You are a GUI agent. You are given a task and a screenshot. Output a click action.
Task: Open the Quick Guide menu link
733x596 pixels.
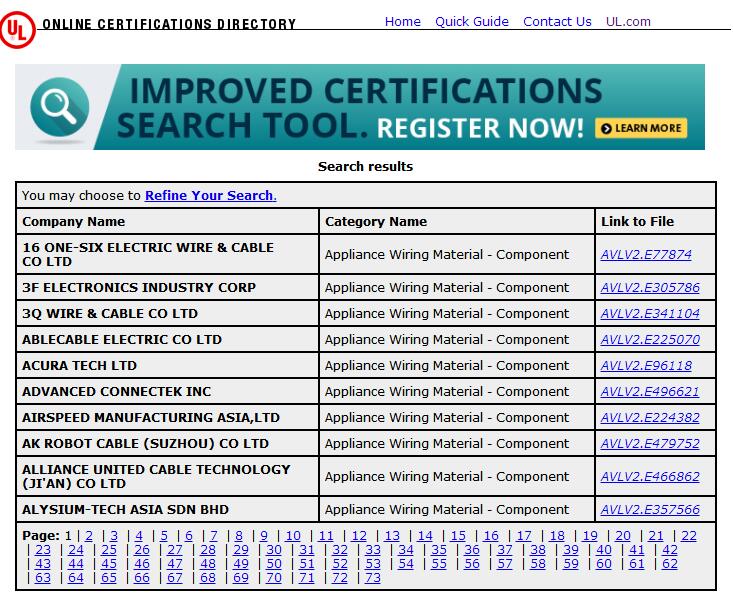coord(471,21)
